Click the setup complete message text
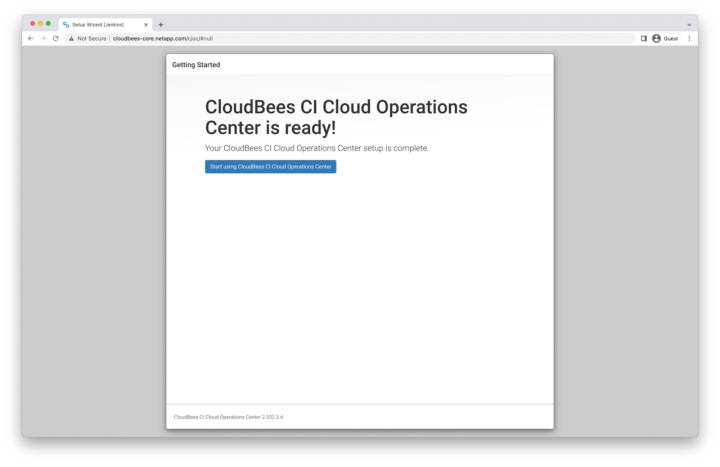The height and width of the screenshot is (467, 720). click(x=316, y=148)
